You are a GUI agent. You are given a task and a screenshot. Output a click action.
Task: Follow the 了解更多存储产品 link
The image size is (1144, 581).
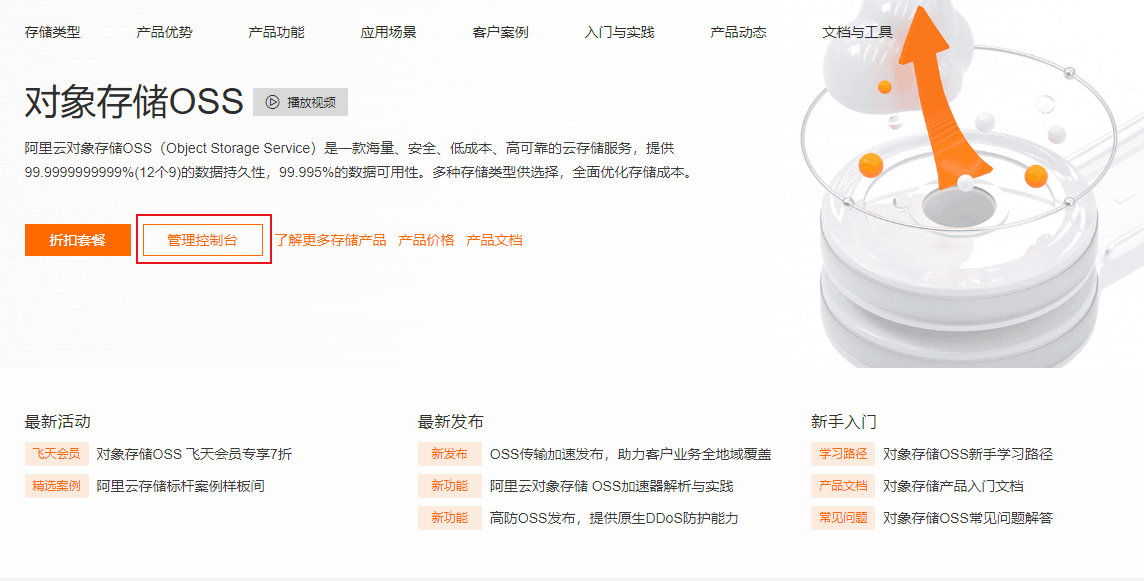click(x=331, y=240)
